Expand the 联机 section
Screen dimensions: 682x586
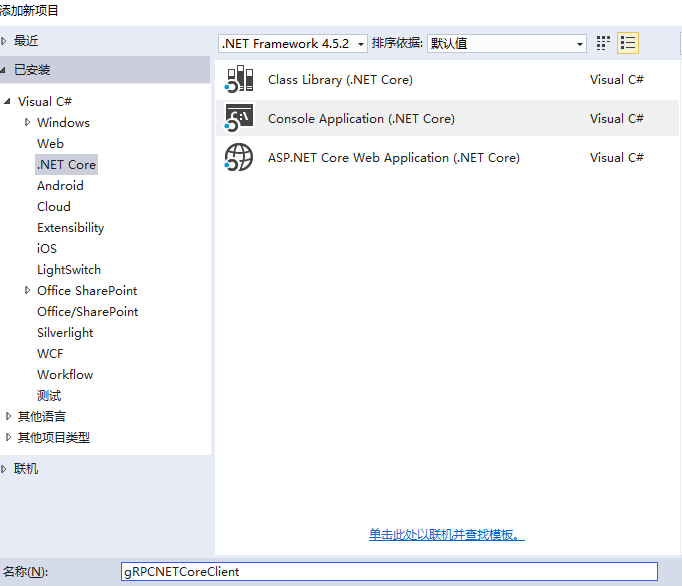[4, 469]
